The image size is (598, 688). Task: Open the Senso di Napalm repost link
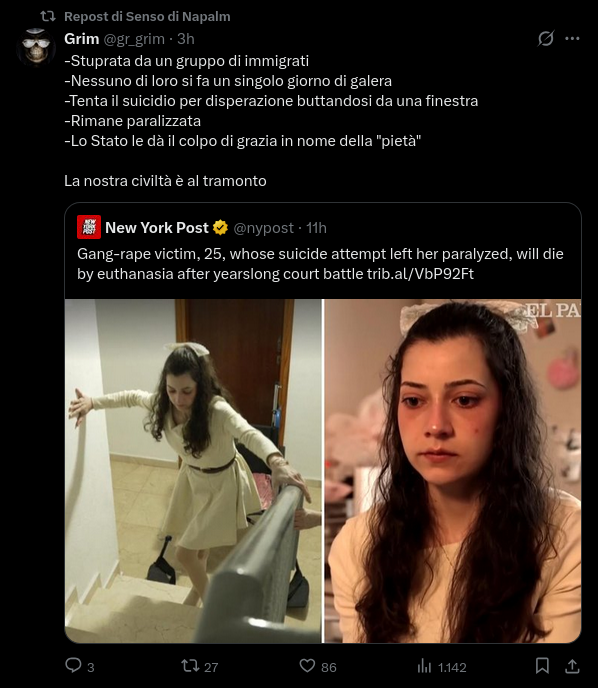tap(147, 17)
